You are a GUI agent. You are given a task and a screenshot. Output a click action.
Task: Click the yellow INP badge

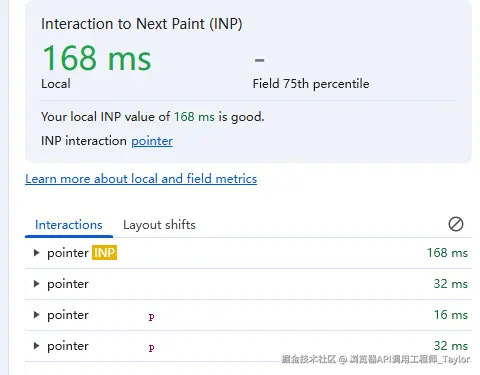[x=104, y=253]
